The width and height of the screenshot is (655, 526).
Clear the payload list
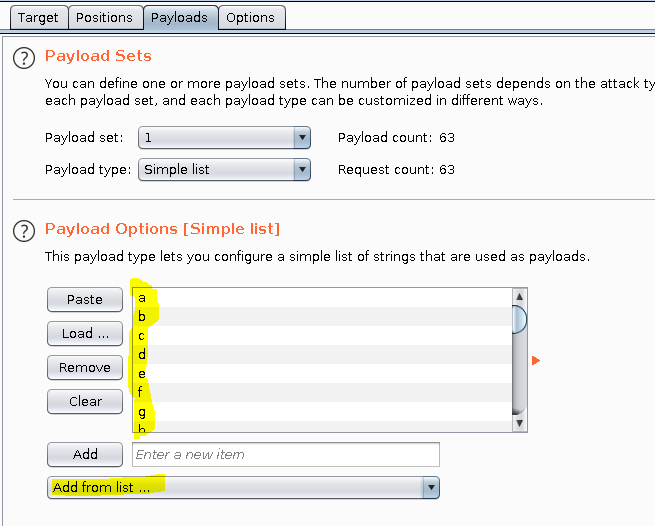(x=85, y=401)
